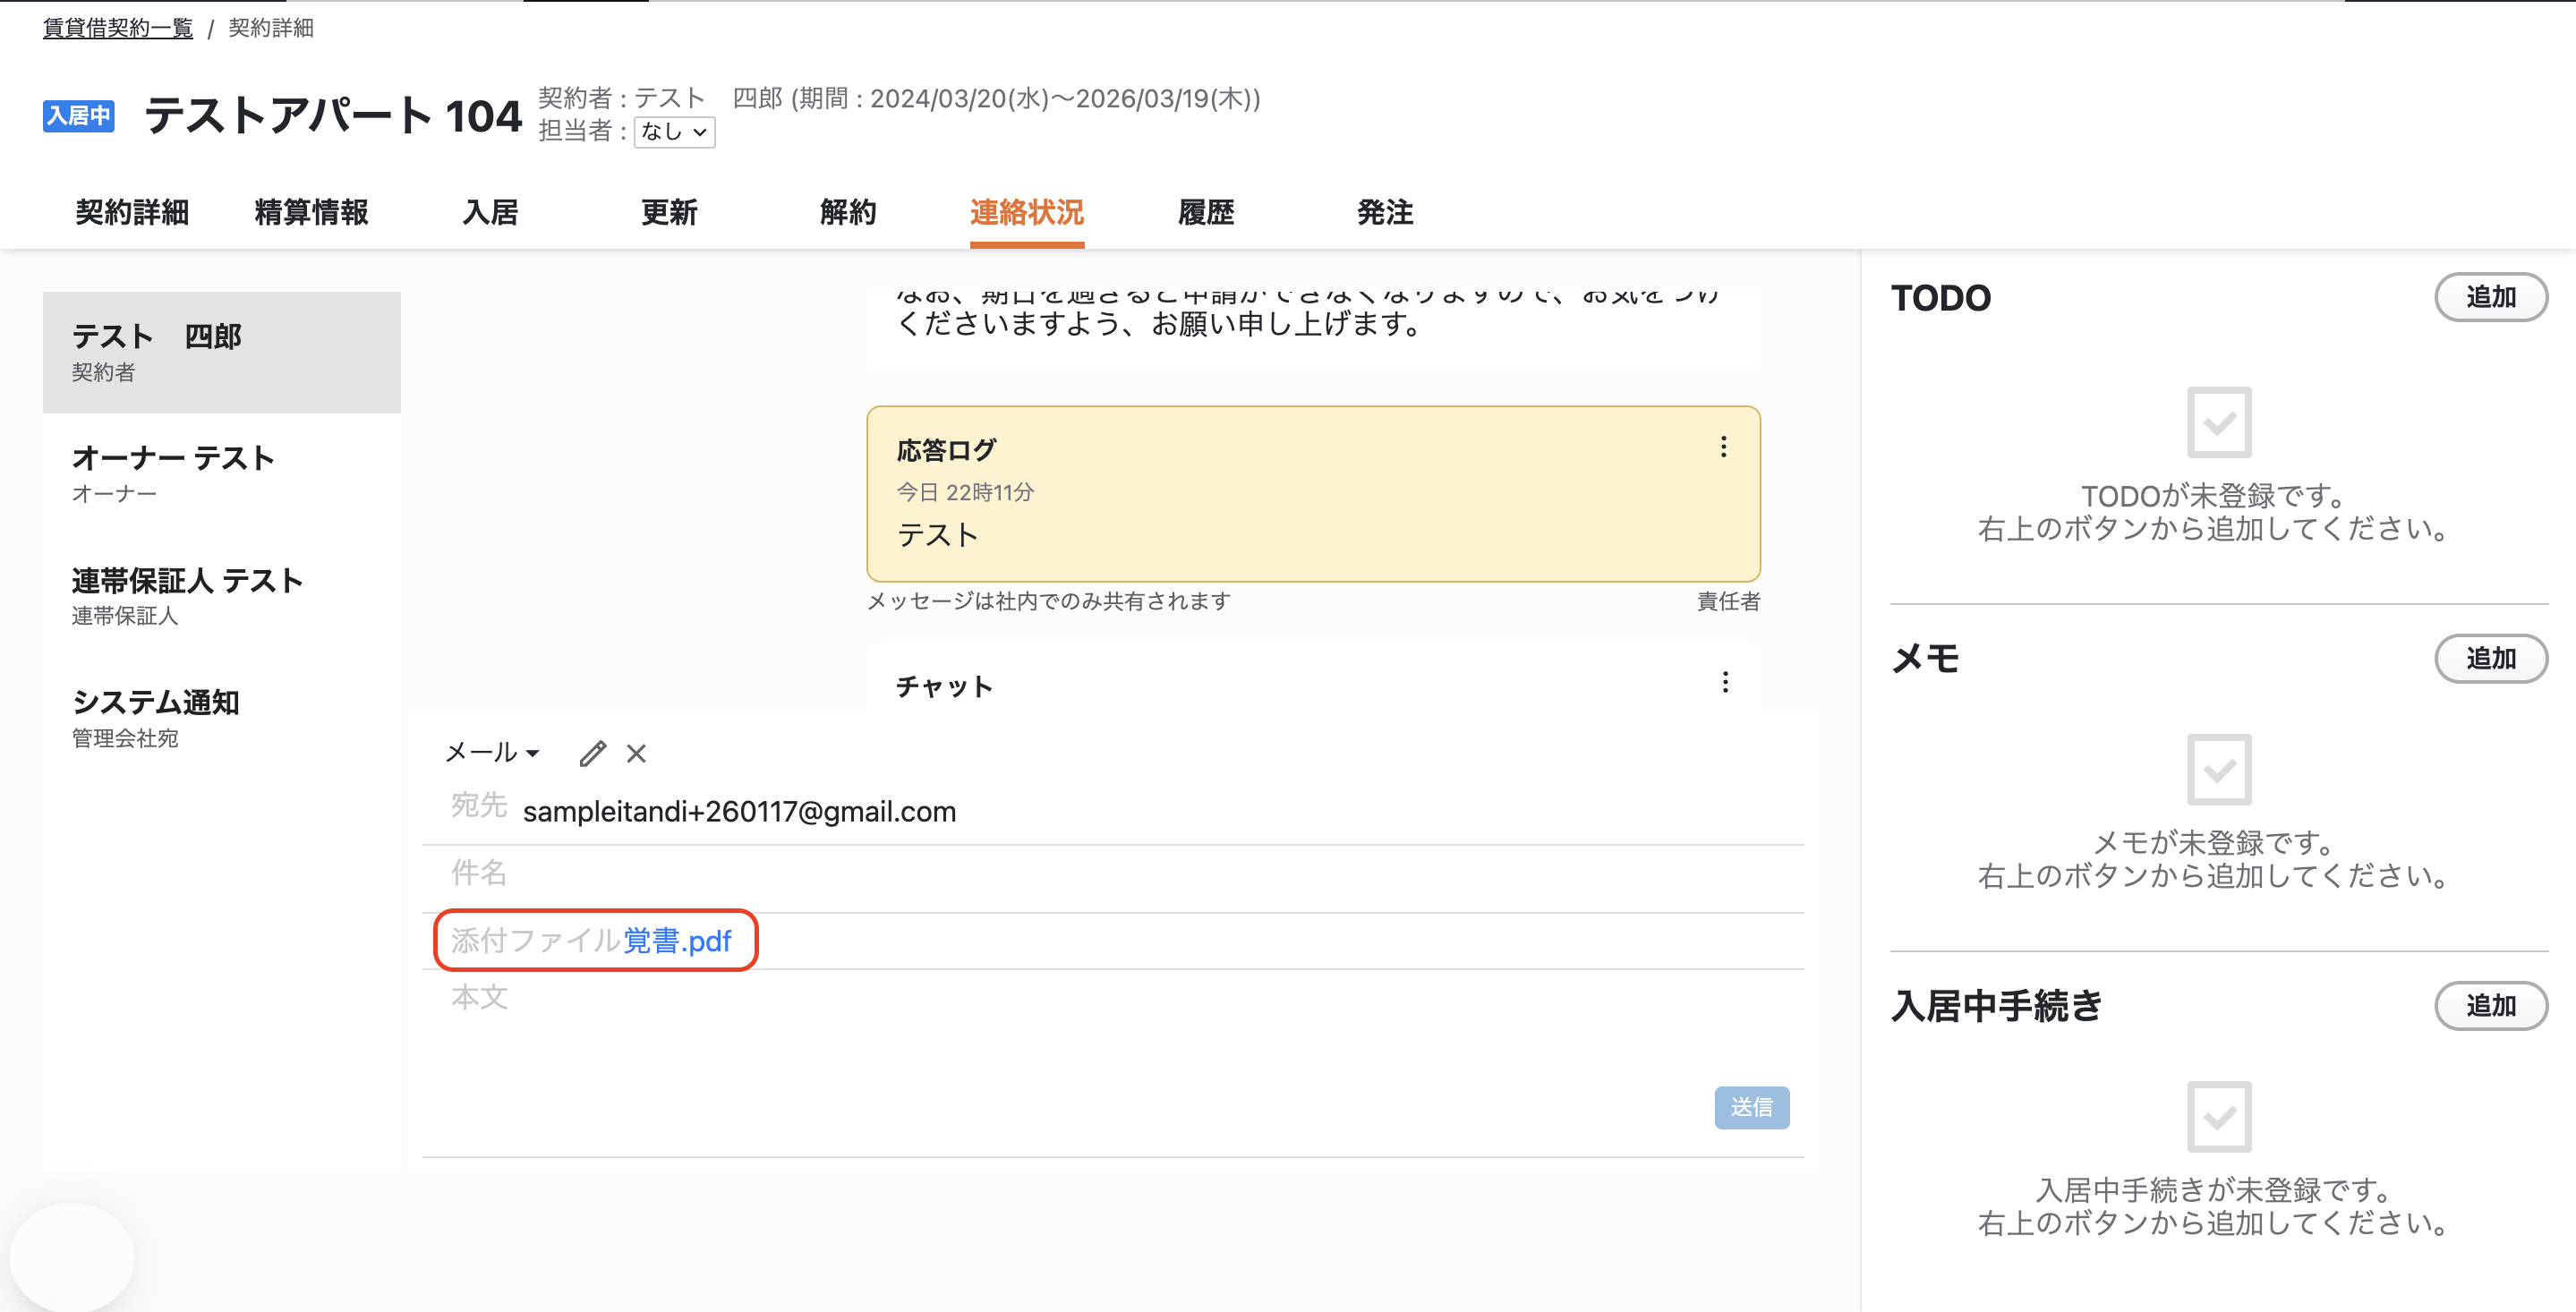
Task: Click the 入居中 status badge
Action: 79,116
